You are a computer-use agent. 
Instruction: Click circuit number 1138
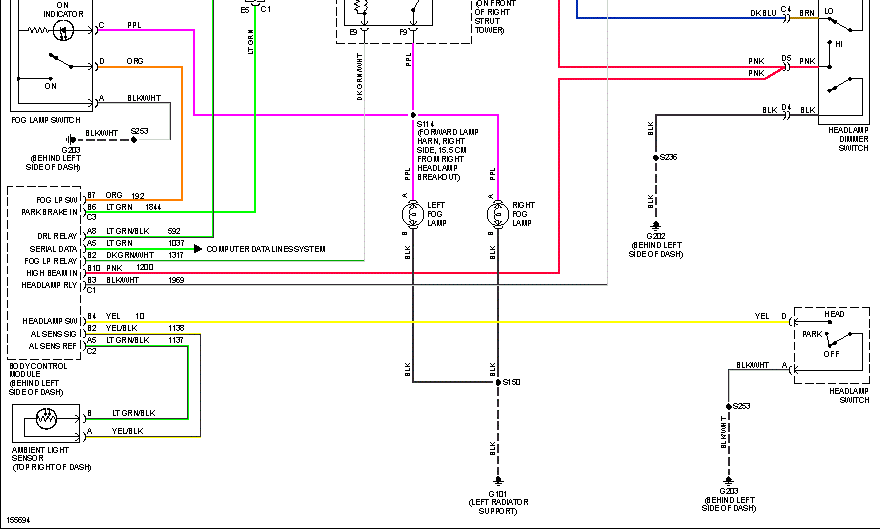tap(176, 328)
